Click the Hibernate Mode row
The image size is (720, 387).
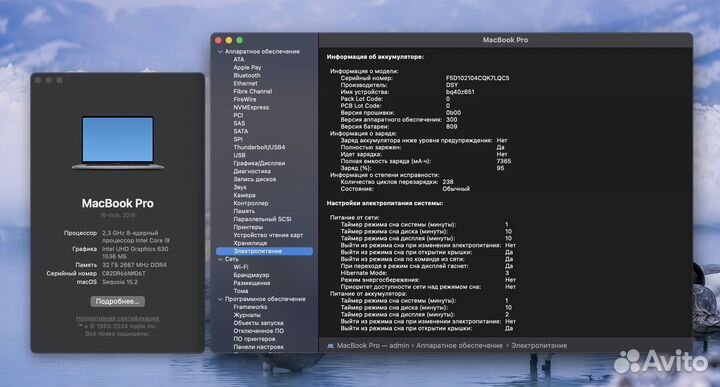(425, 273)
